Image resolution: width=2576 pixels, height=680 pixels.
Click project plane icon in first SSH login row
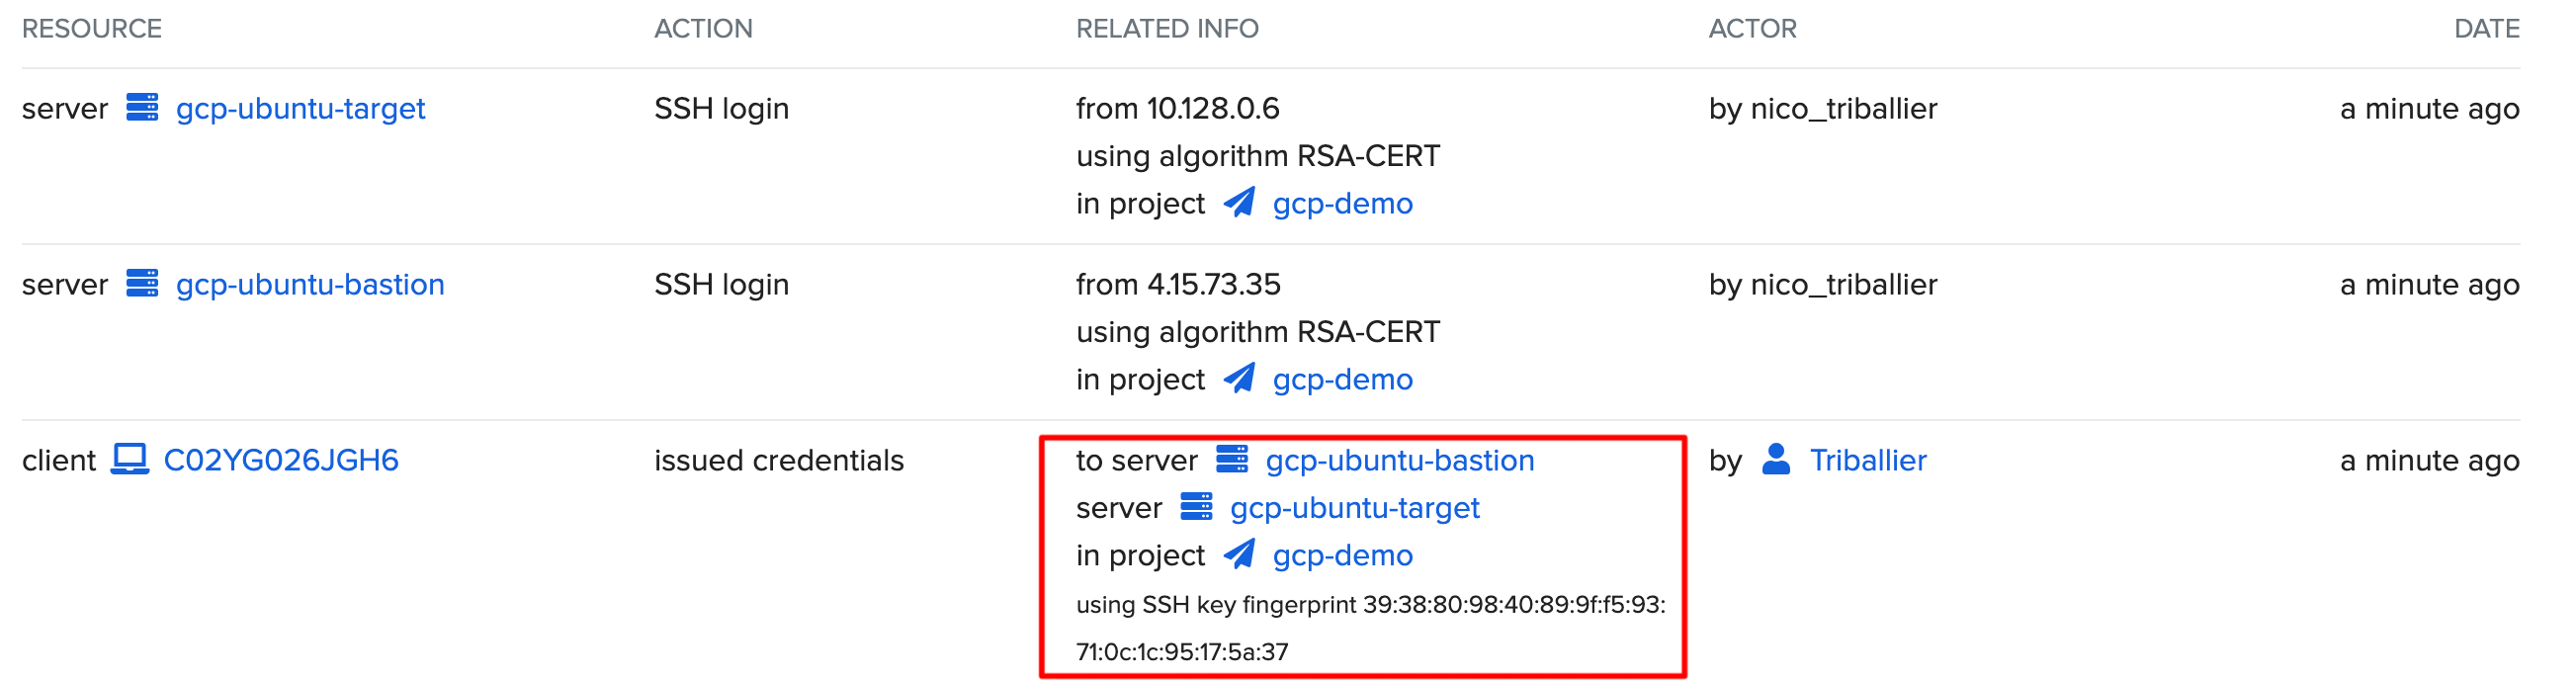[x=1240, y=203]
